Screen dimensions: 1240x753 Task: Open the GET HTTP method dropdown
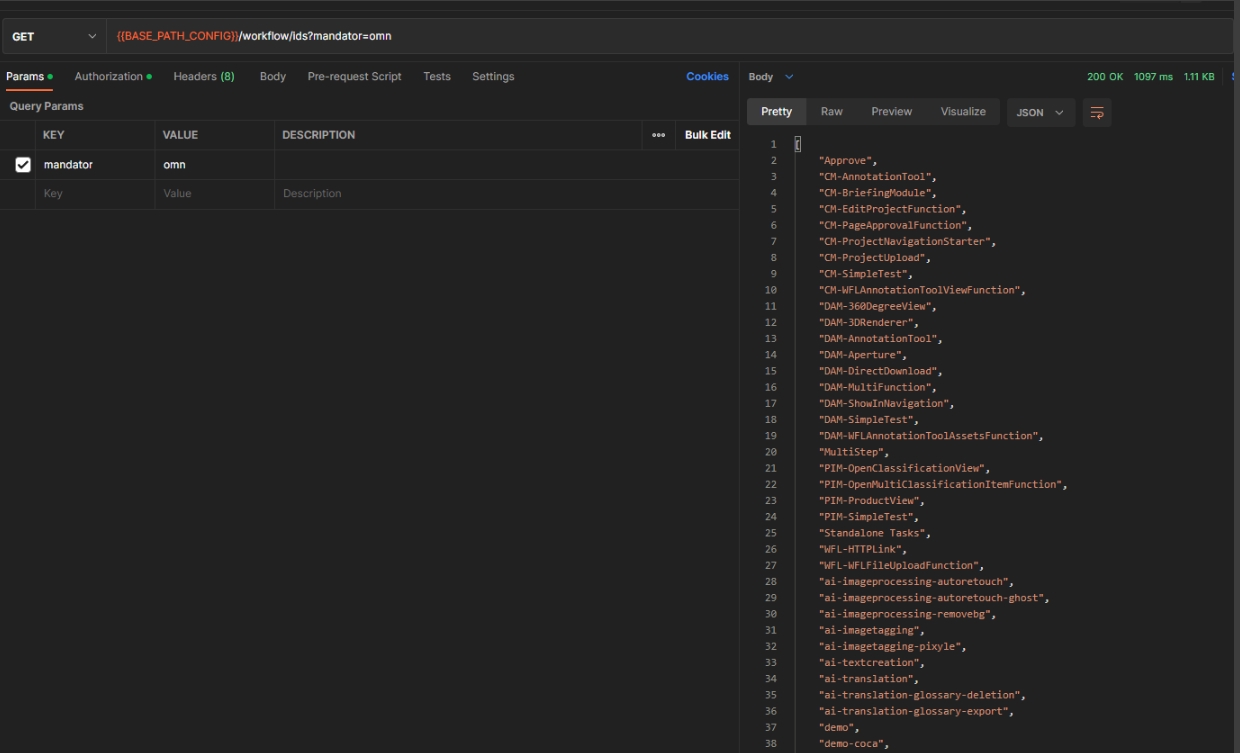(54, 36)
